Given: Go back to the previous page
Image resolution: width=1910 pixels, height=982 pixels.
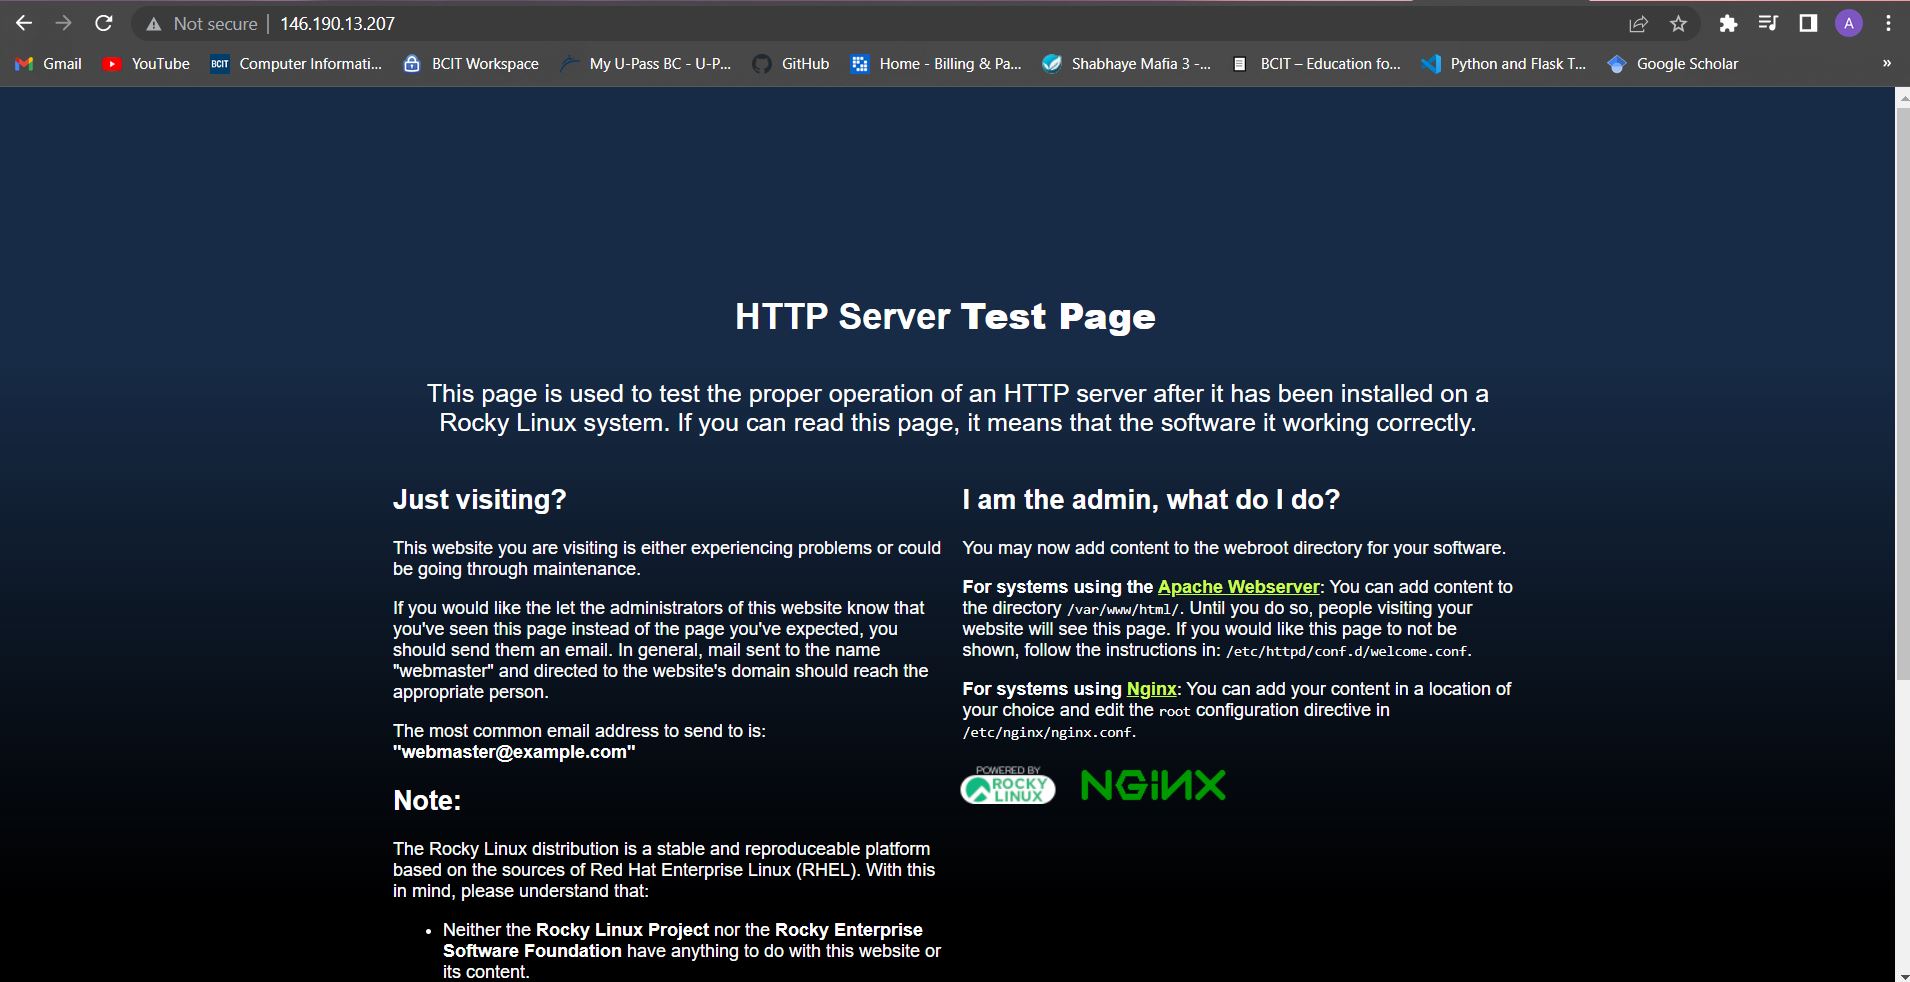Looking at the screenshot, I should click(24, 23).
